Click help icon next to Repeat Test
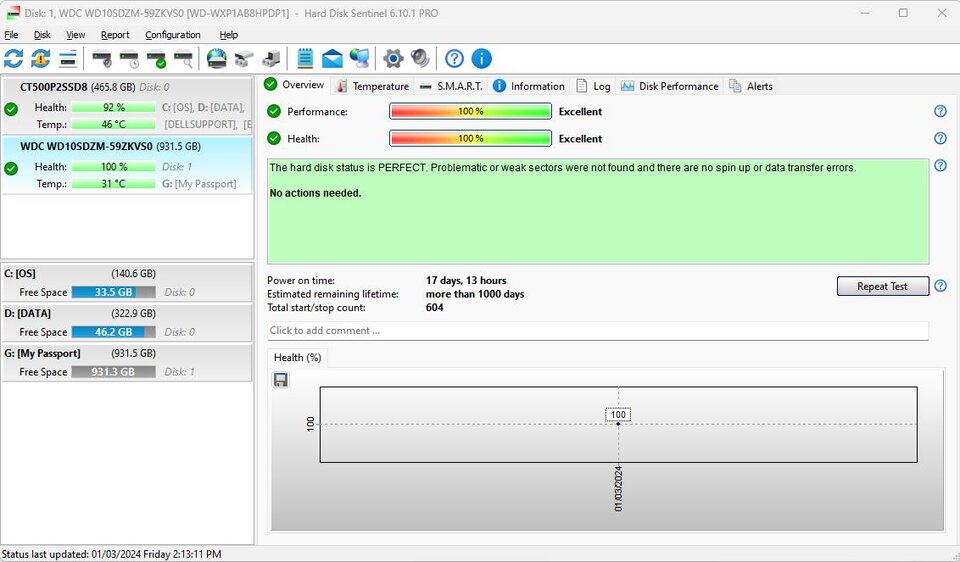Screen dimensions: 960x562 coord(940,286)
